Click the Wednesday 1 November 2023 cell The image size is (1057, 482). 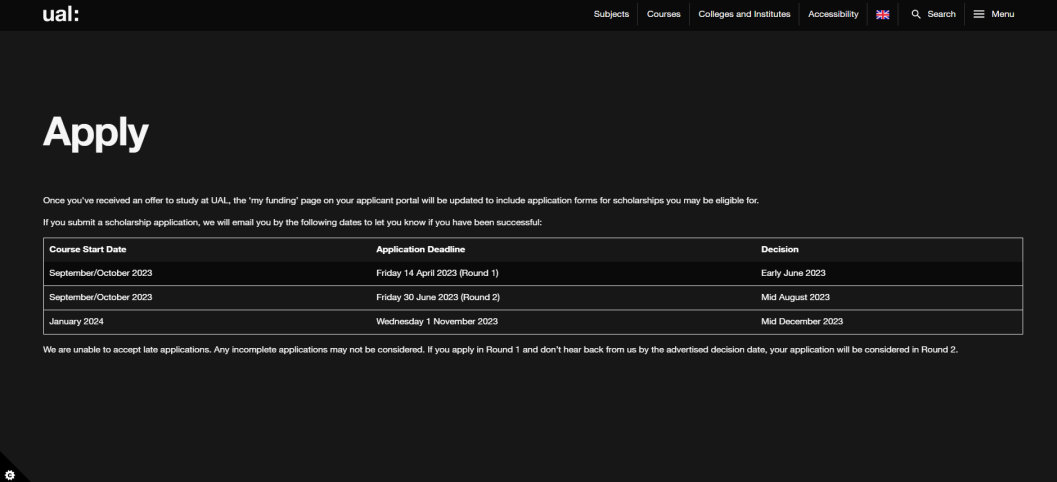click(437, 321)
